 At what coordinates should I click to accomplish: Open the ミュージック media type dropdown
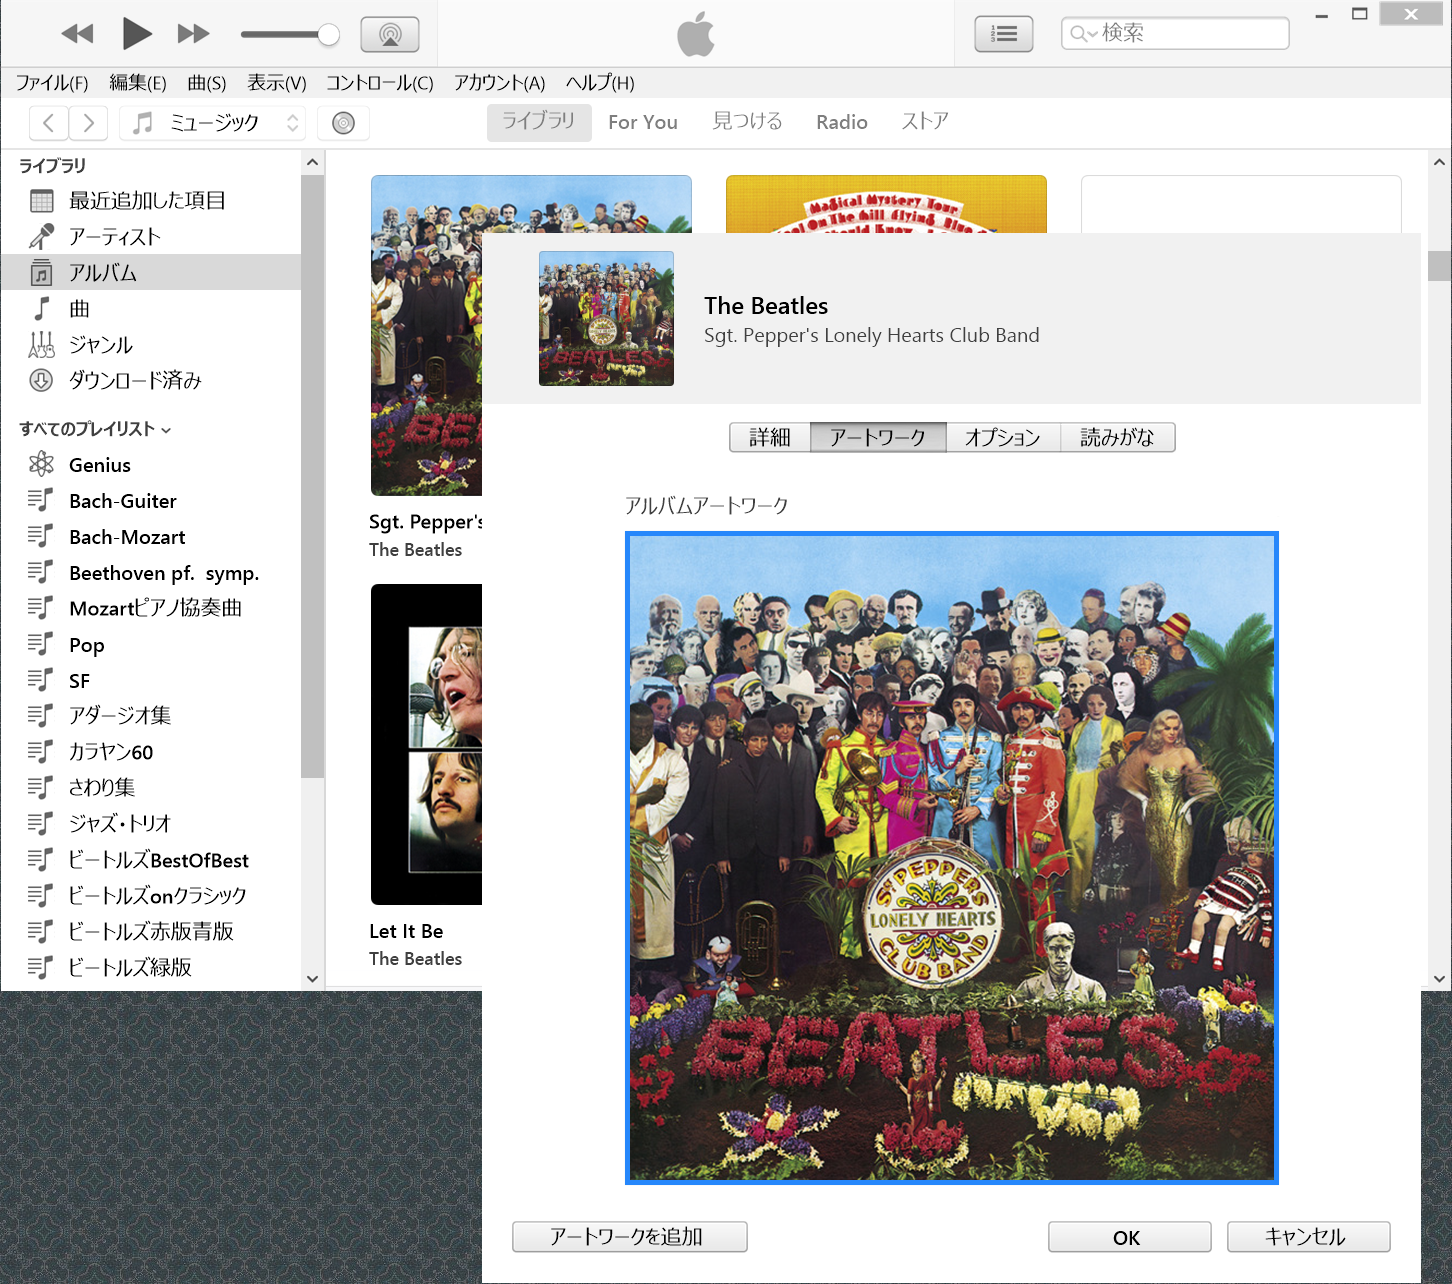click(x=213, y=123)
